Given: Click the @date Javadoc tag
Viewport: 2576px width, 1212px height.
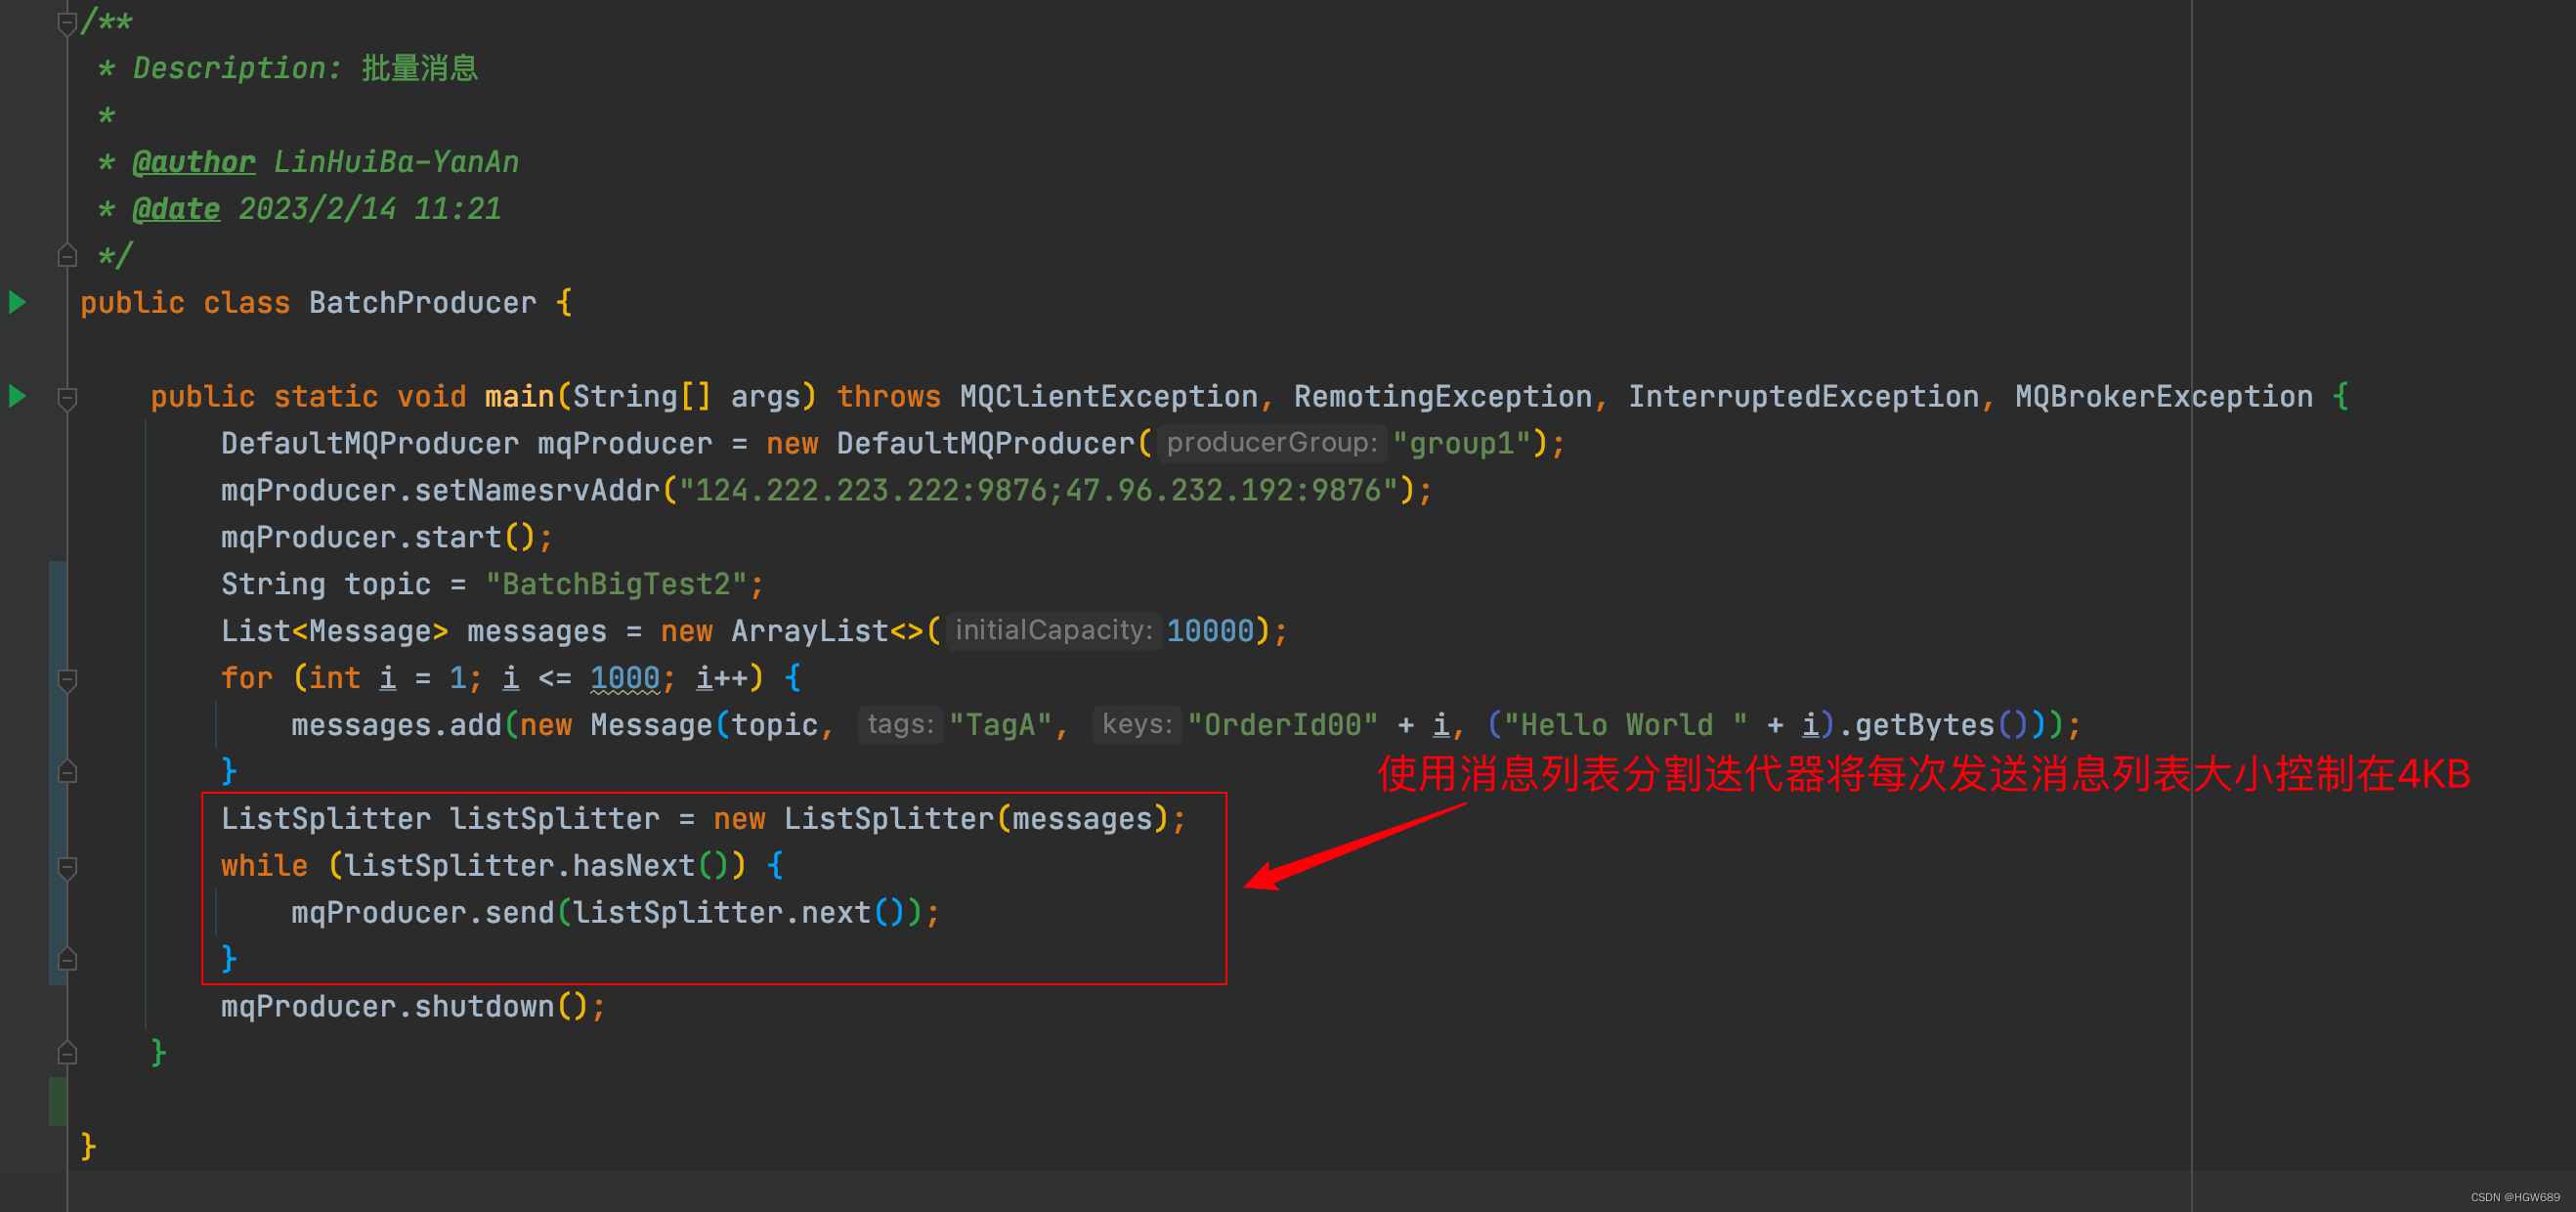Looking at the screenshot, I should (x=176, y=209).
